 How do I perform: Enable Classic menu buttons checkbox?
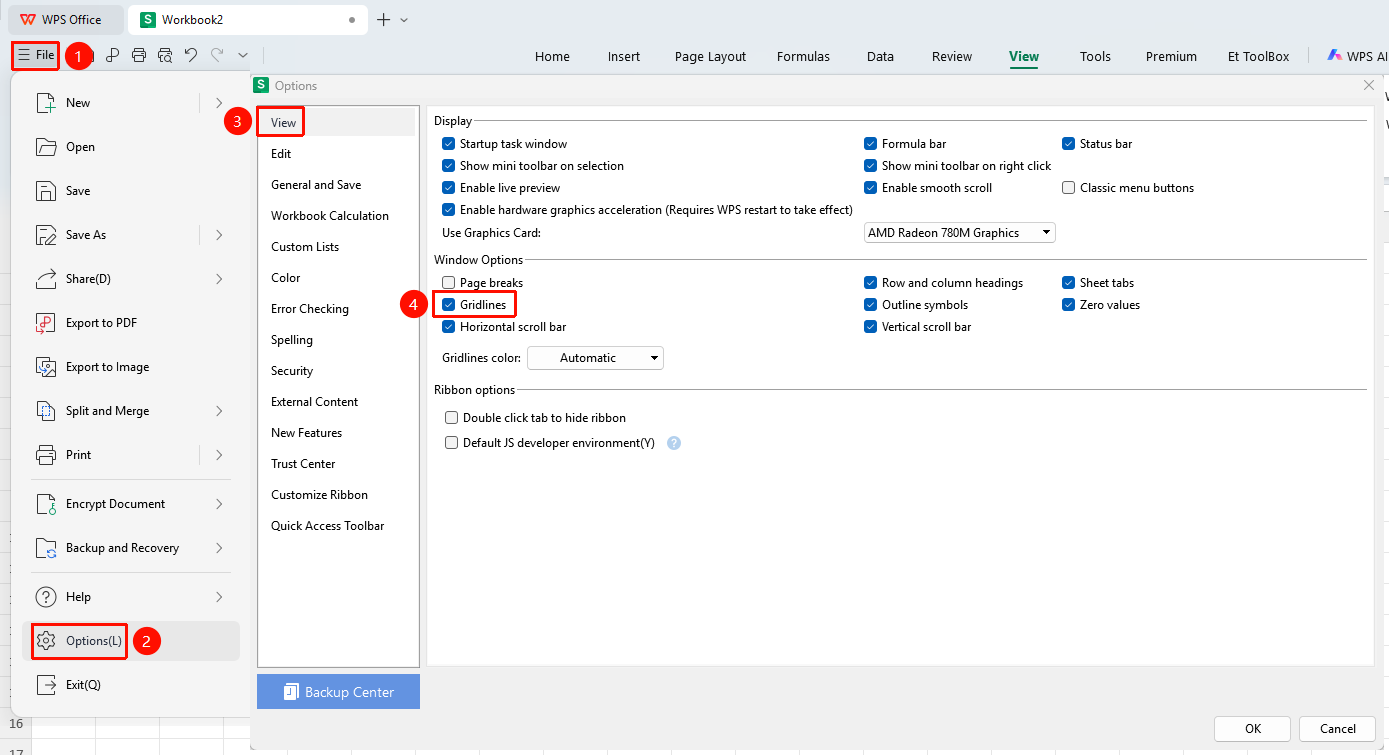coord(1069,188)
